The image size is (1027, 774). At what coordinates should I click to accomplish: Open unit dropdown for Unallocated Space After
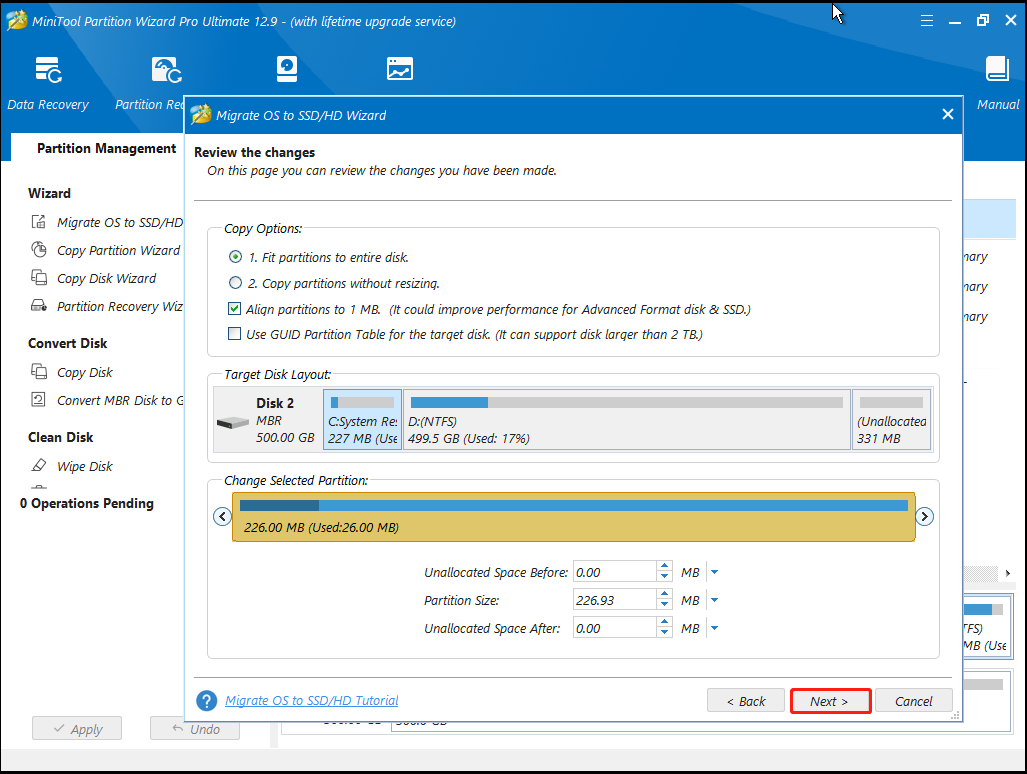tap(715, 628)
